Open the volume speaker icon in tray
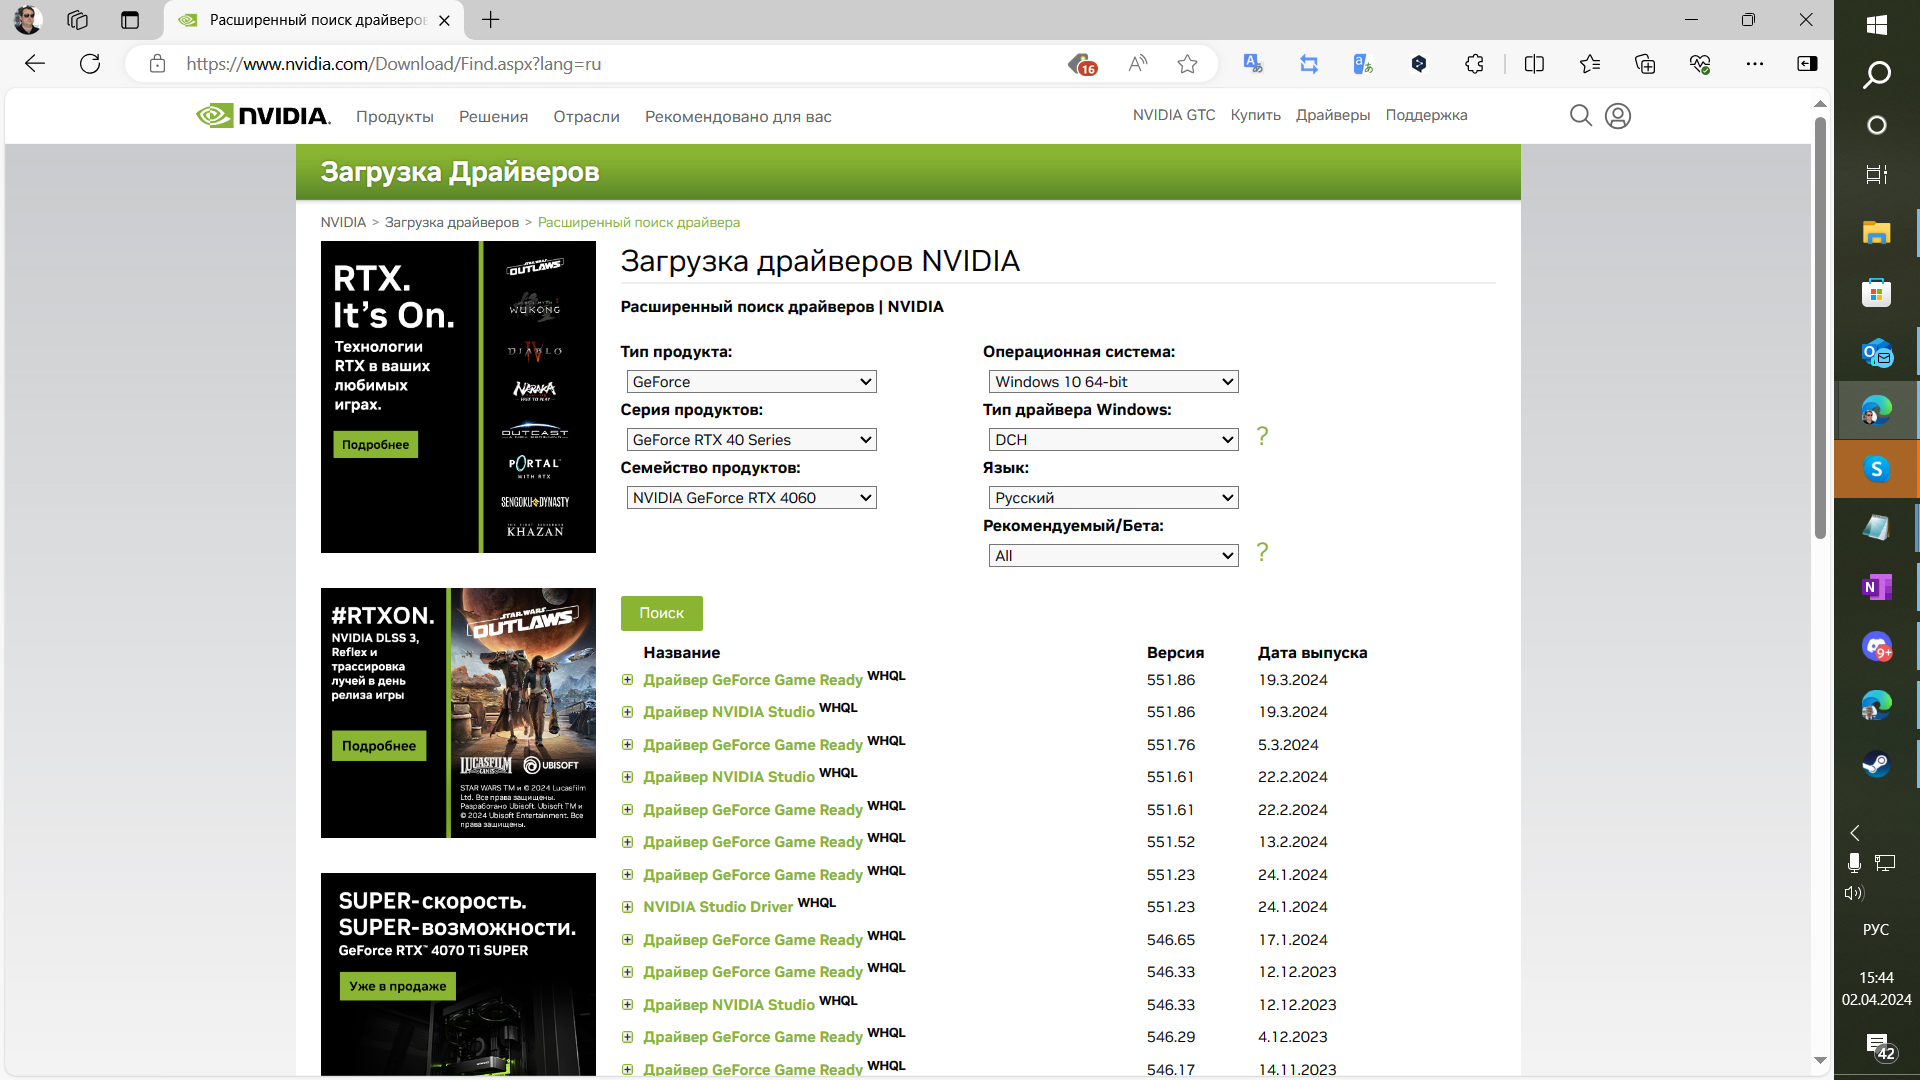This screenshot has width=1920, height=1080. coord(1854,893)
